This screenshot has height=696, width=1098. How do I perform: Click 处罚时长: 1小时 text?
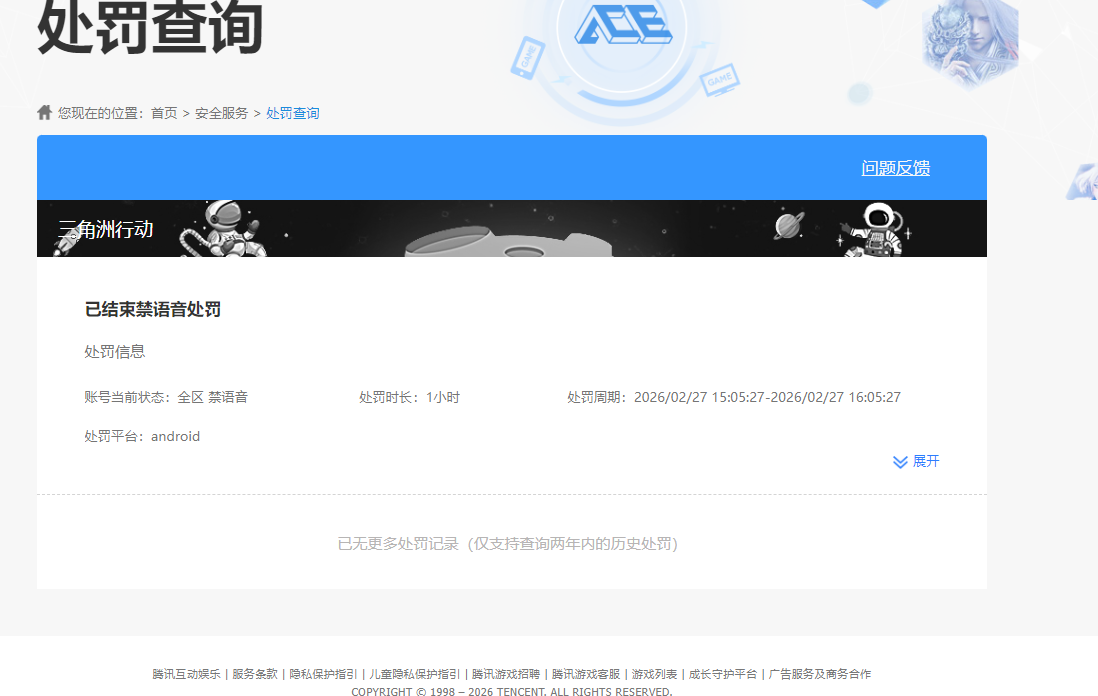tap(410, 397)
